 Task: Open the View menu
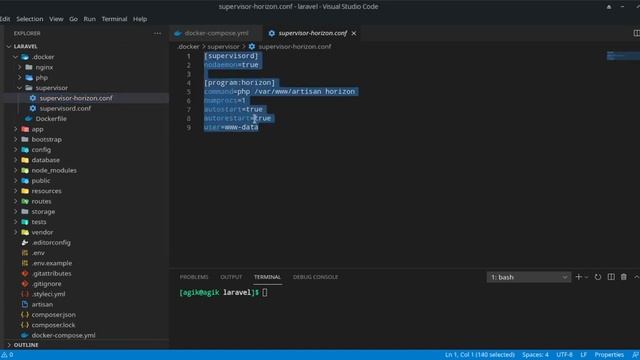tap(56, 19)
